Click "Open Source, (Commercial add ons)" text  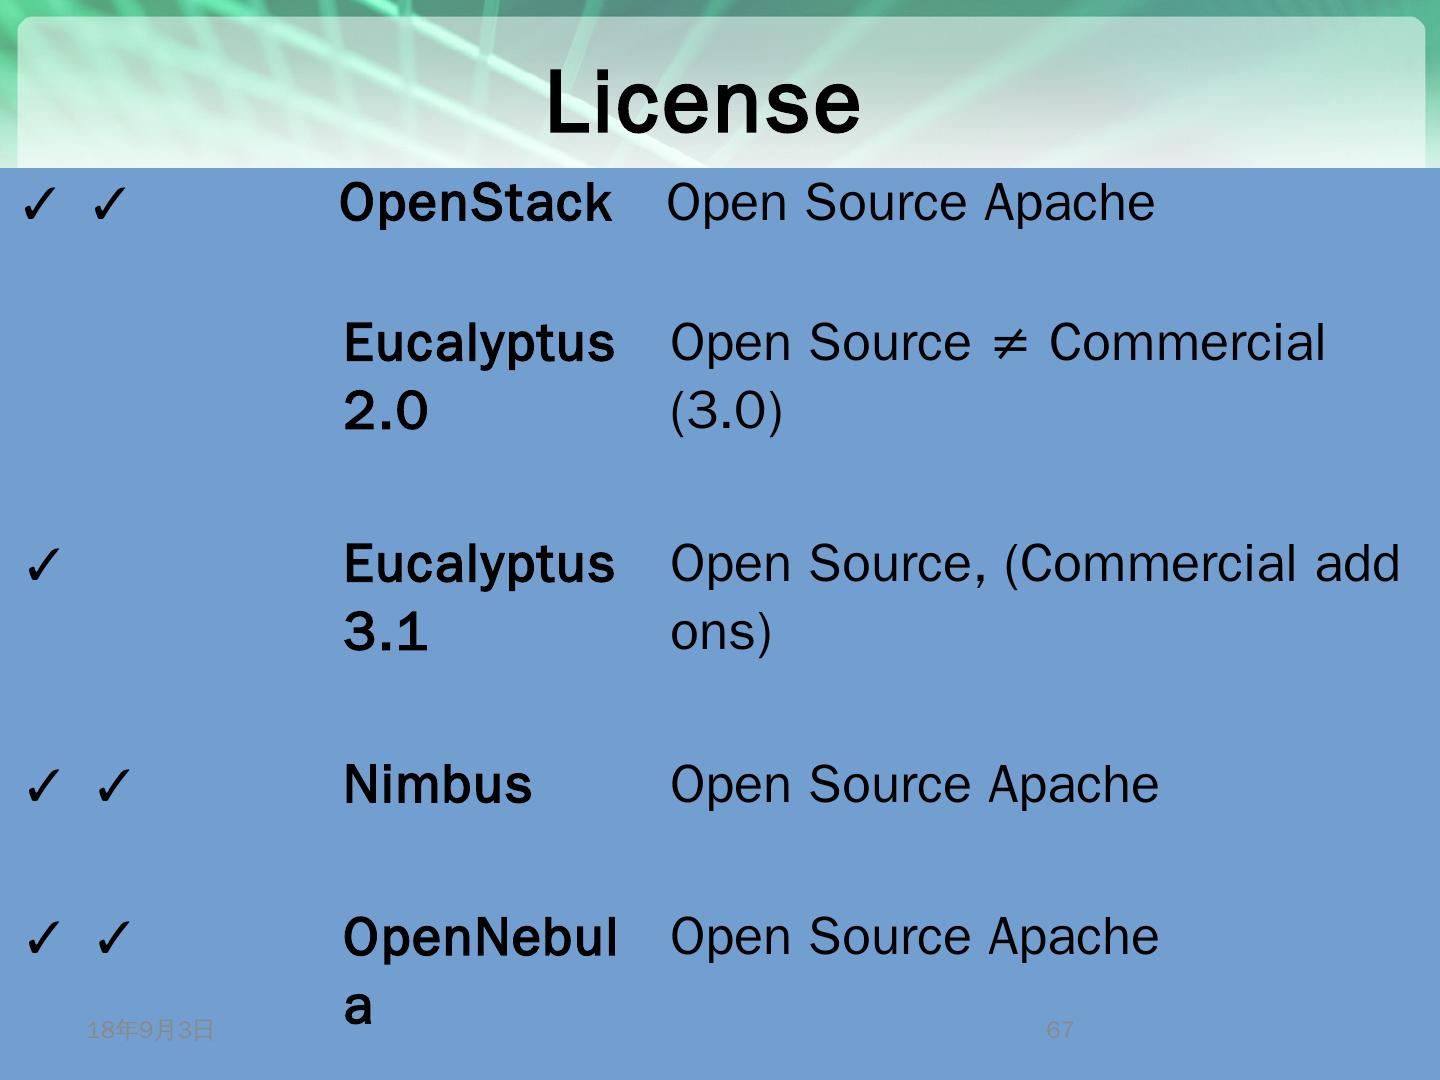coord(1035,598)
